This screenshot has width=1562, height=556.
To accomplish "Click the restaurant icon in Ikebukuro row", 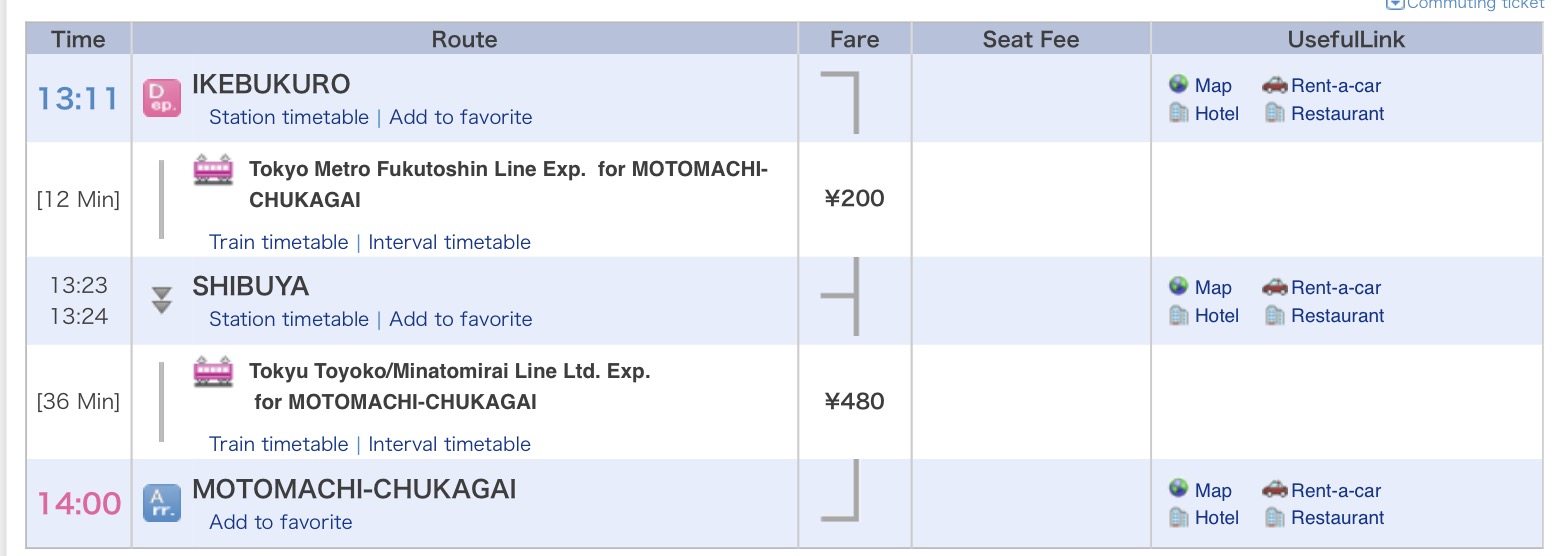I will click(1274, 113).
